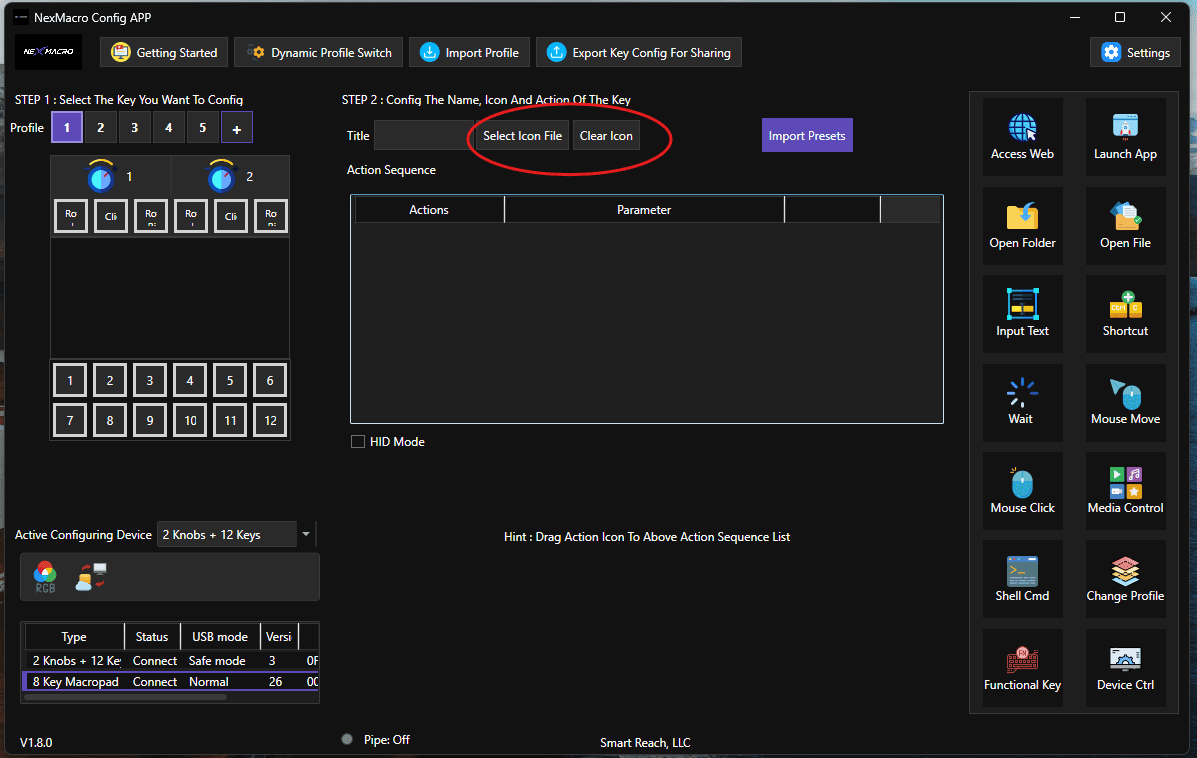Click the Clear Icon button
This screenshot has width=1197, height=758.
point(606,135)
